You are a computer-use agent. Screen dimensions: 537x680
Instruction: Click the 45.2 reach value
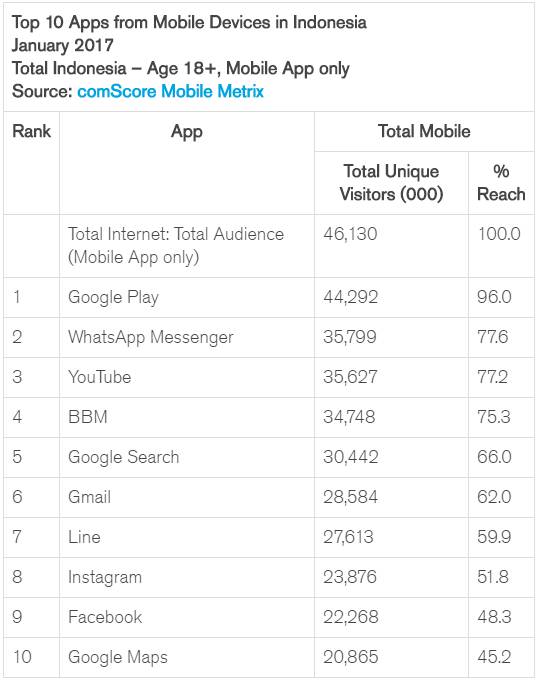[494, 657]
